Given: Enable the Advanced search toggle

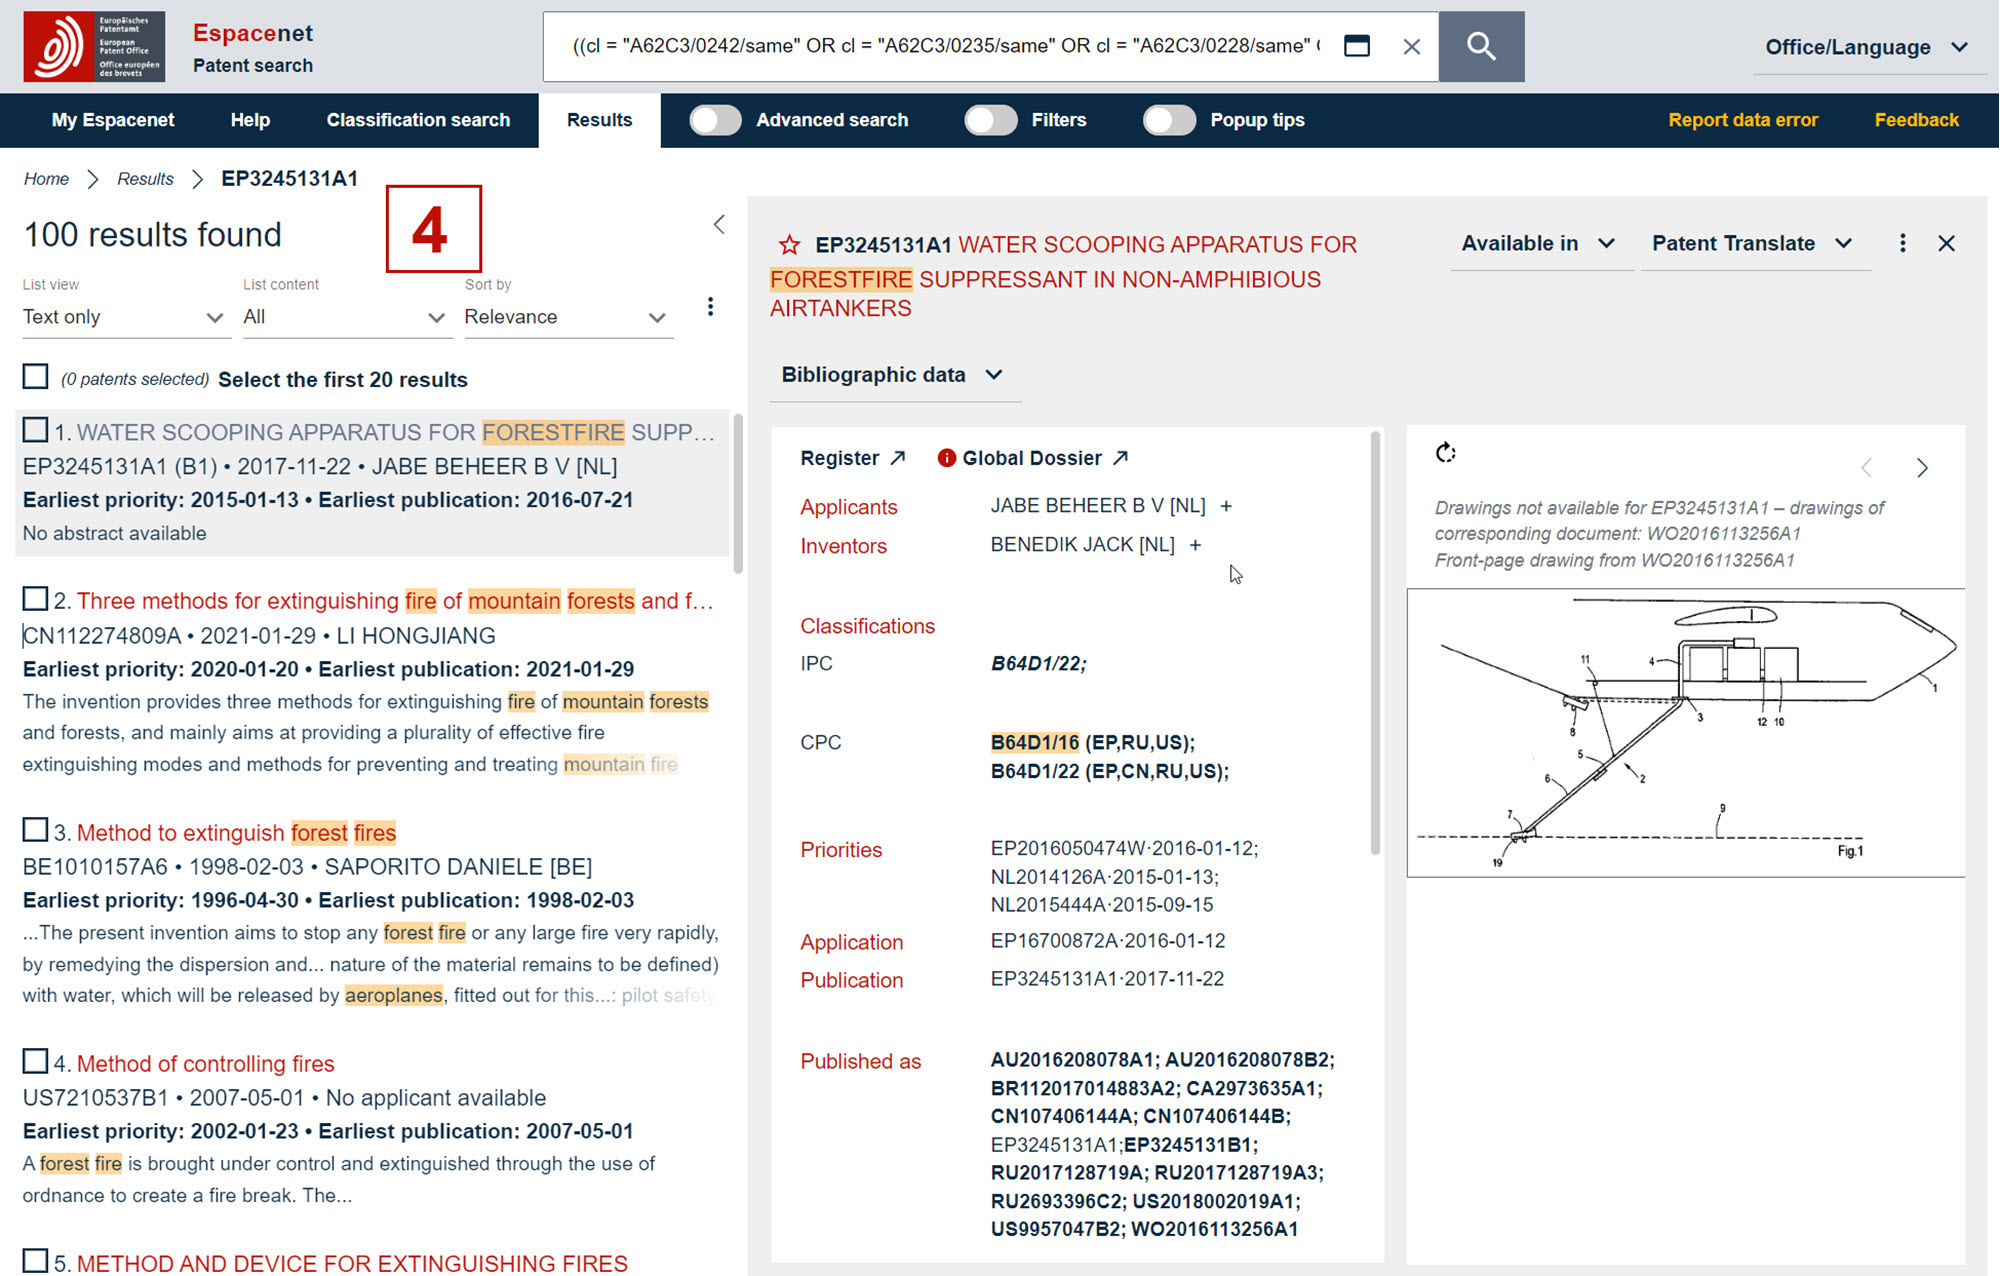Looking at the screenshot, I should 715,120.
